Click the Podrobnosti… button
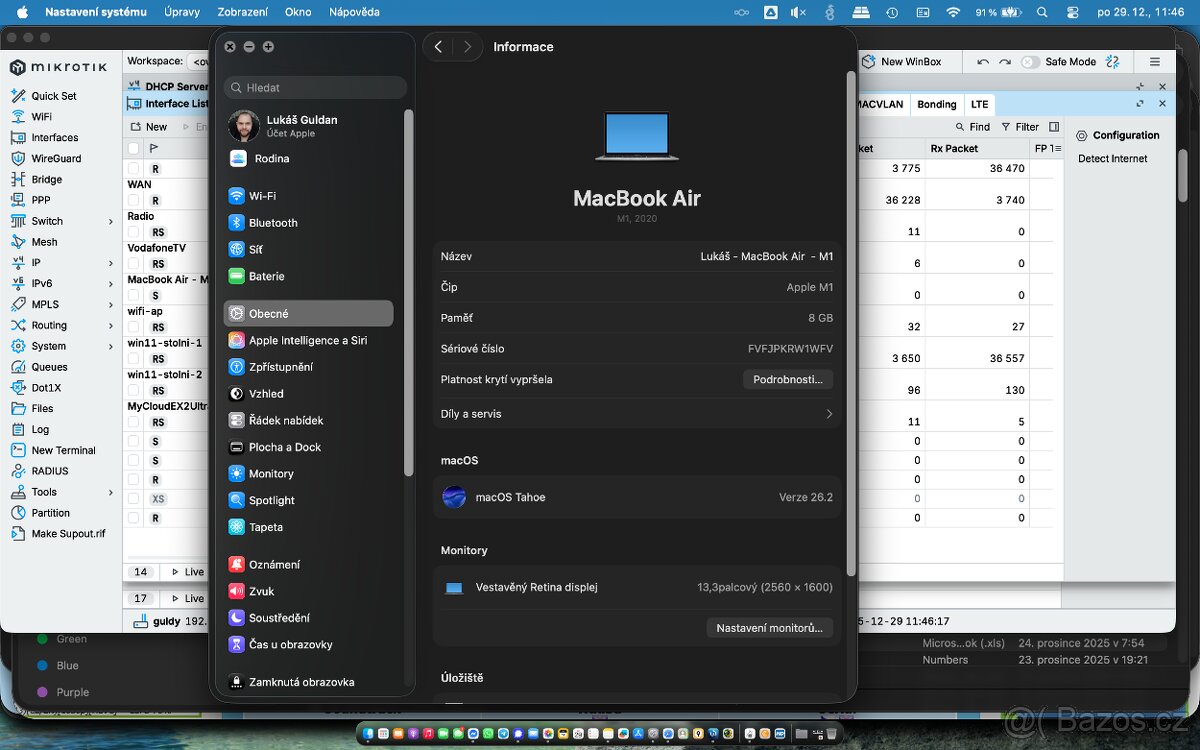This screenshot has width=1200, height=750. pos(787,380)
